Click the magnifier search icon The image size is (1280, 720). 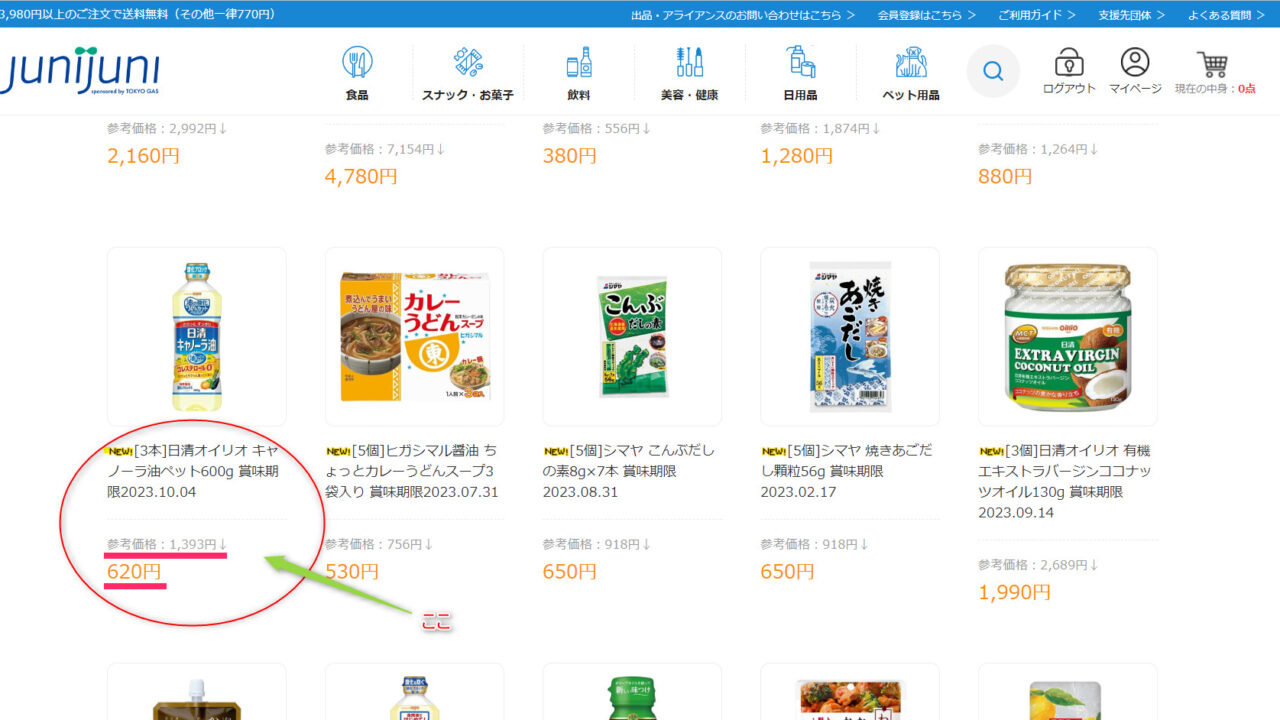pyautogui.click(x=993, y=71)
